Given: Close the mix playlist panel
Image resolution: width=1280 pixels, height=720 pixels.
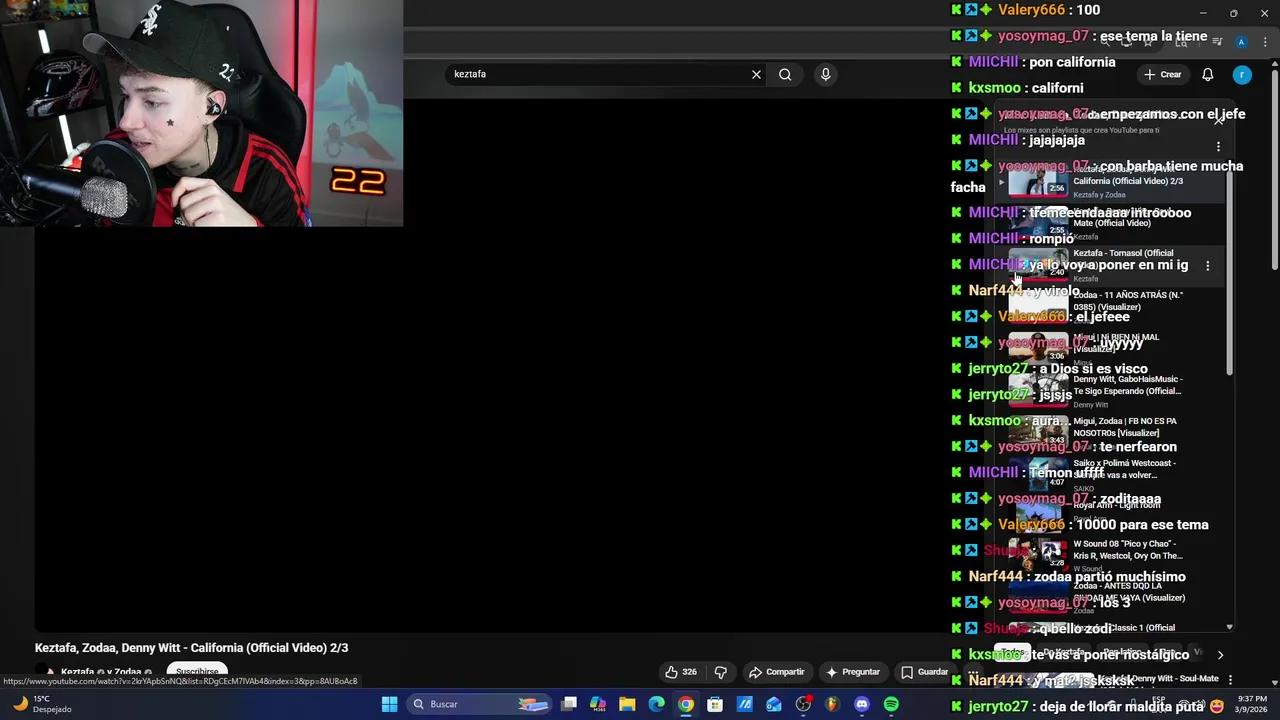Looking at the screenshot, I should pyautogui.click(x=1219, y=119).
